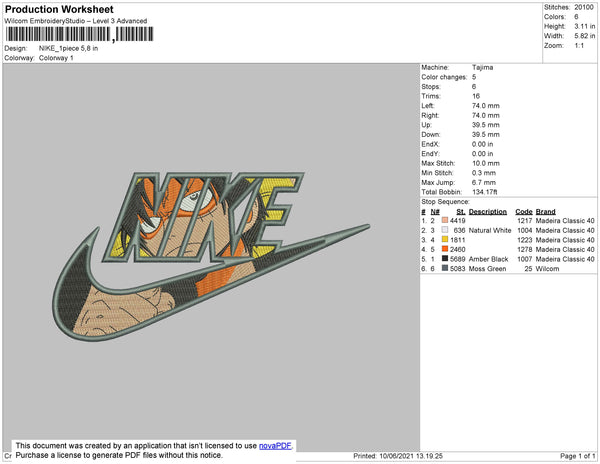The image size is (600, 464).
Task: Click the 'Color changes:' label
Action: 444,77
